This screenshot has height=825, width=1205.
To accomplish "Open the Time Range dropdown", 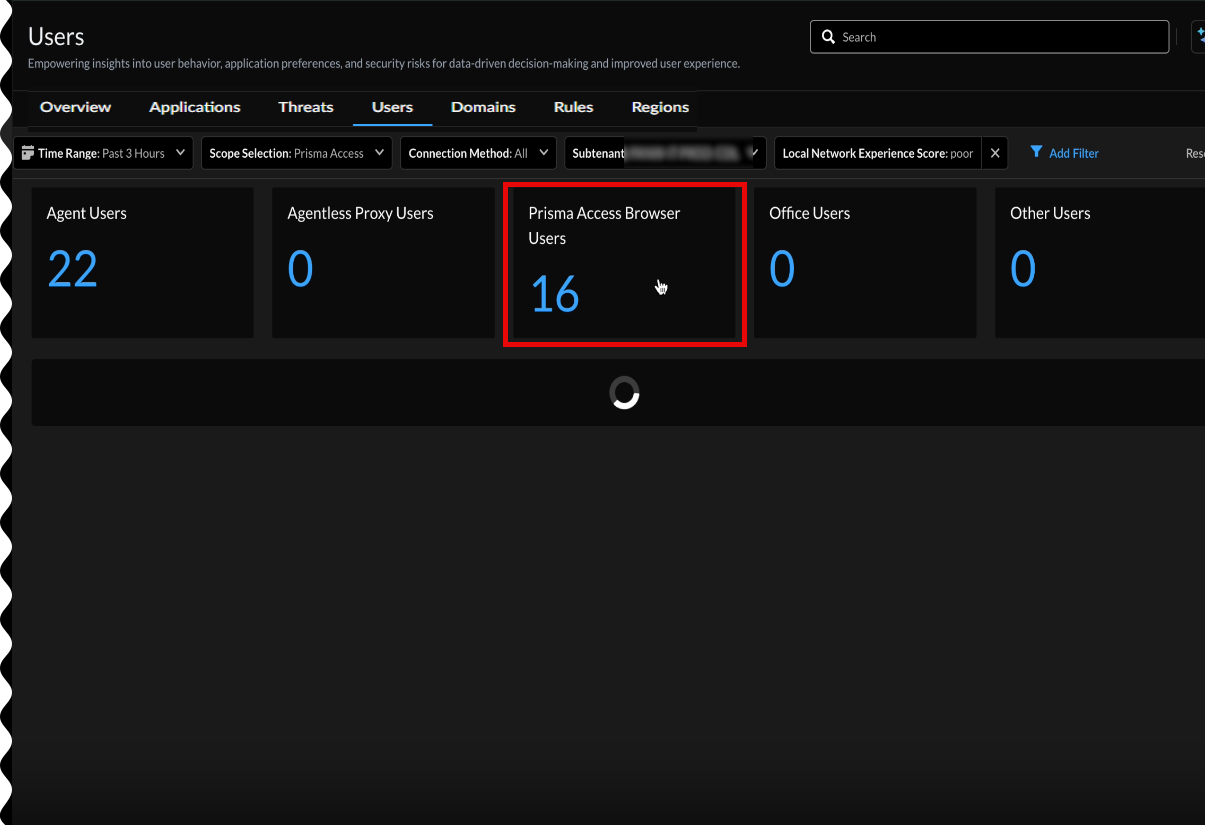I will pyautogui.click(x=104, y=153).
